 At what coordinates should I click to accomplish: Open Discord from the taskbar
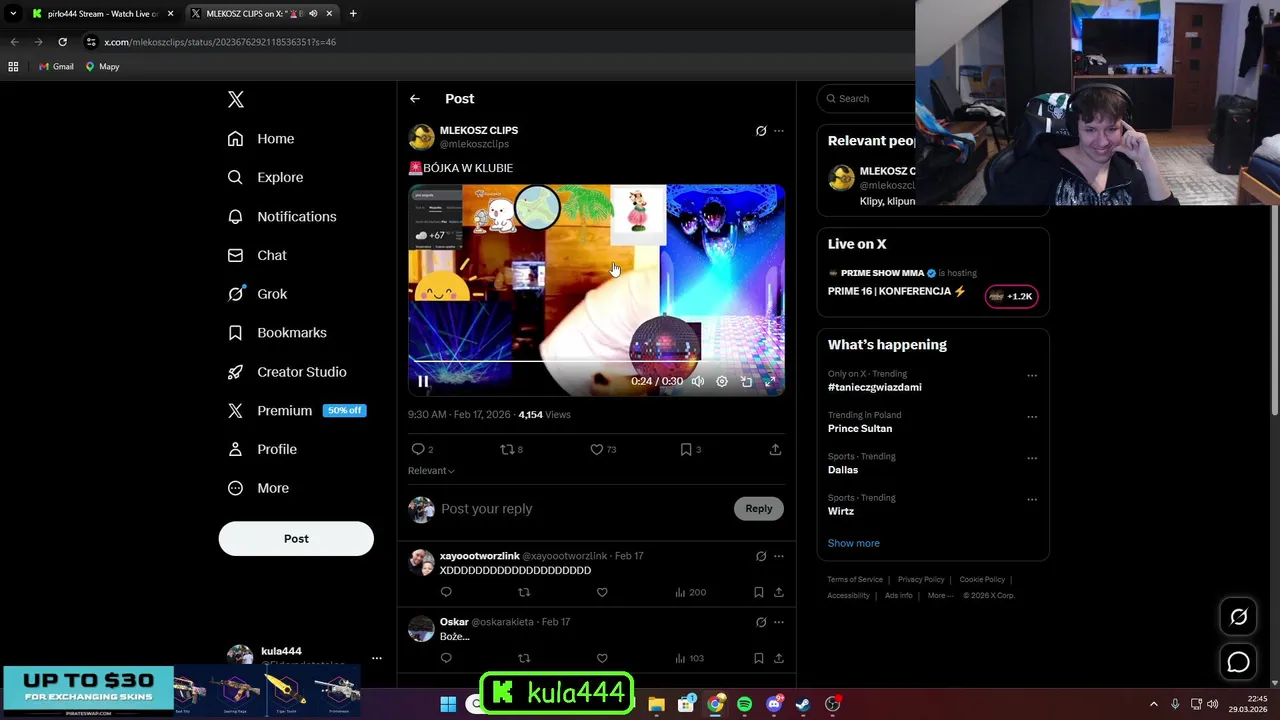click(x=774, y=704)
